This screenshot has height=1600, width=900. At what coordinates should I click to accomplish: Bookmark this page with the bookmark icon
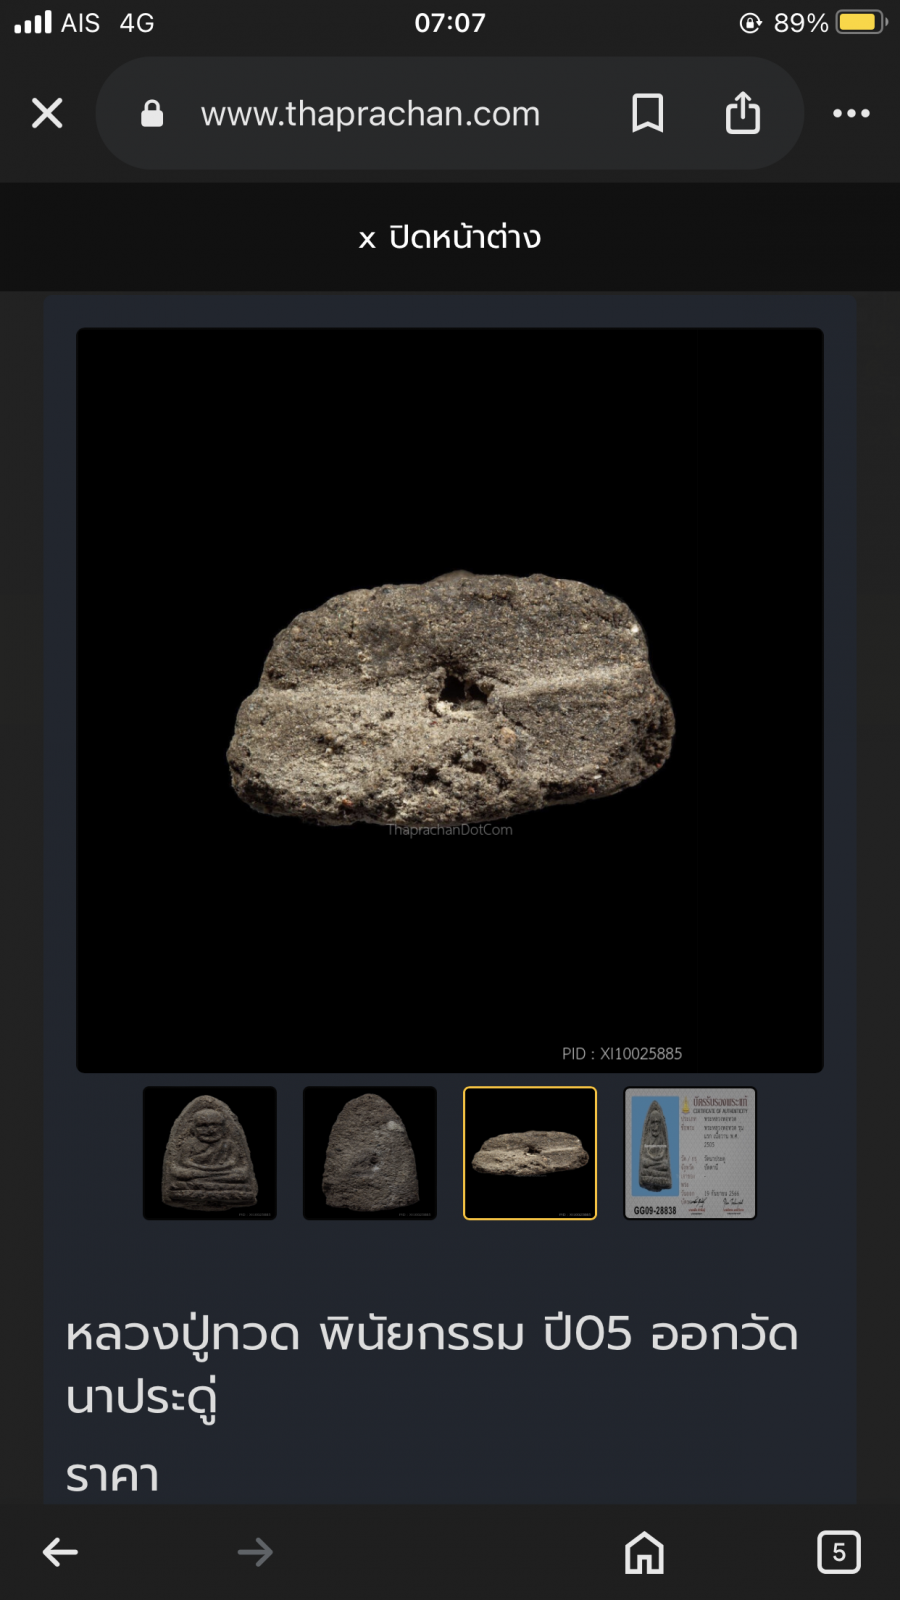coord(647,113)
